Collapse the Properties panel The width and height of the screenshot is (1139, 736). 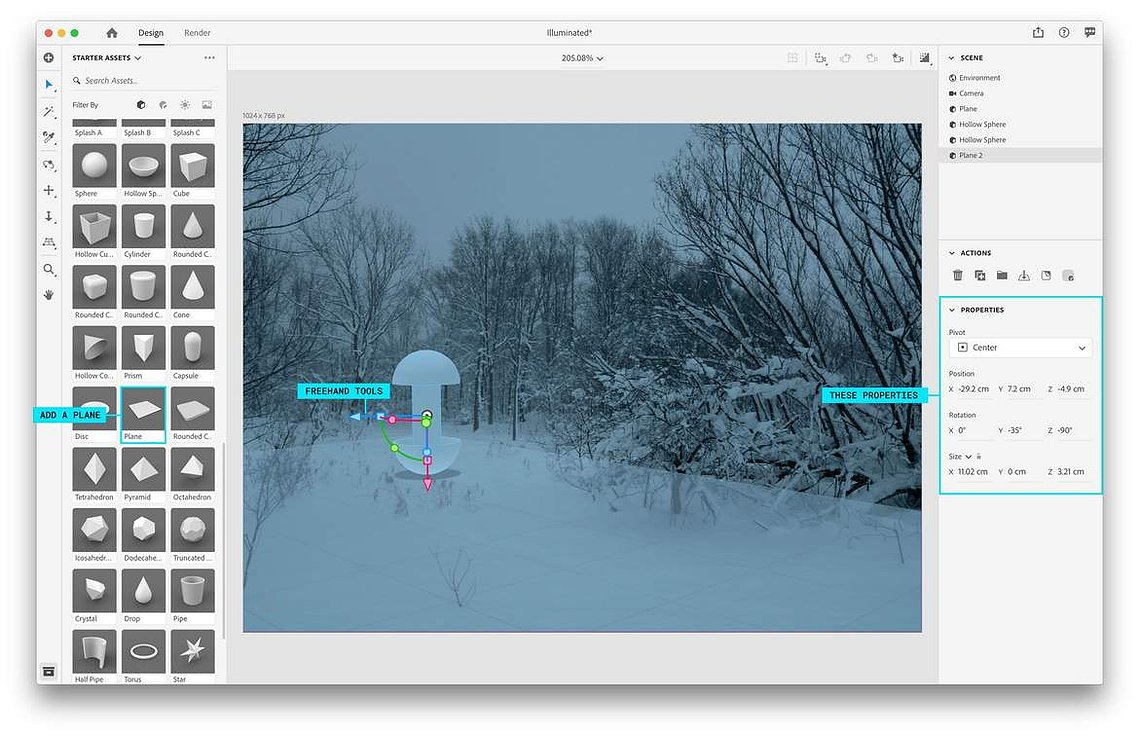(x=951, y=310)
